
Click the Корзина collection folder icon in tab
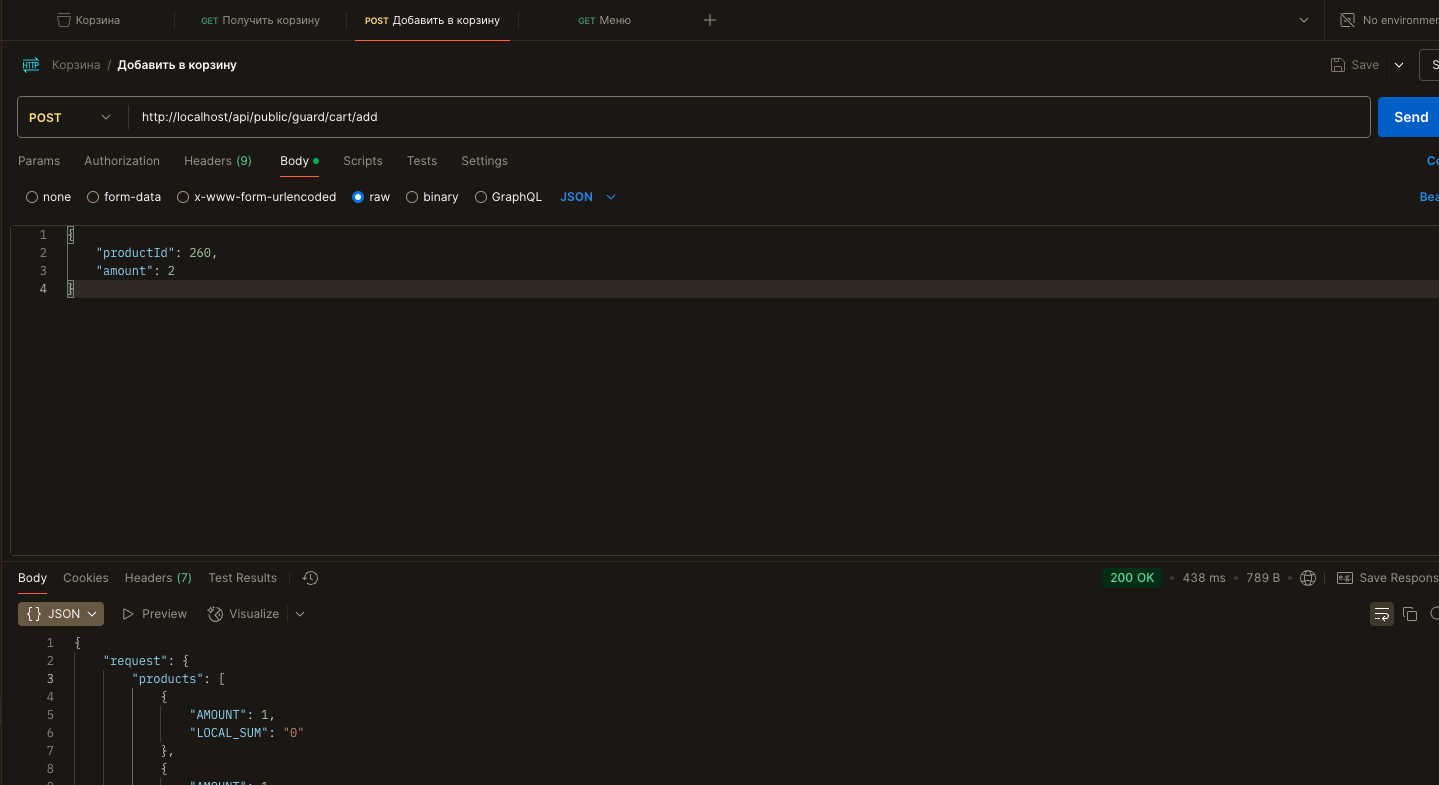tap(64, 20)
